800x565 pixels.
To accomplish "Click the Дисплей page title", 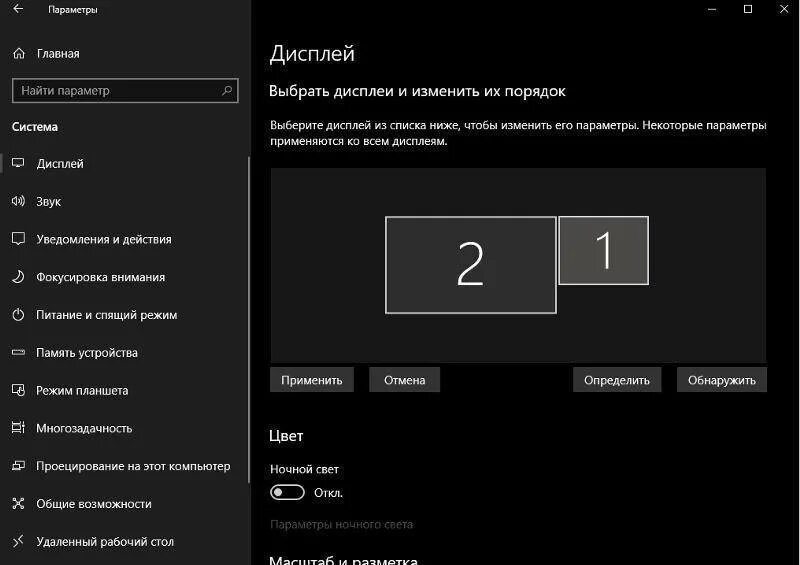I will pyautogui.click(x=312, y=53).
